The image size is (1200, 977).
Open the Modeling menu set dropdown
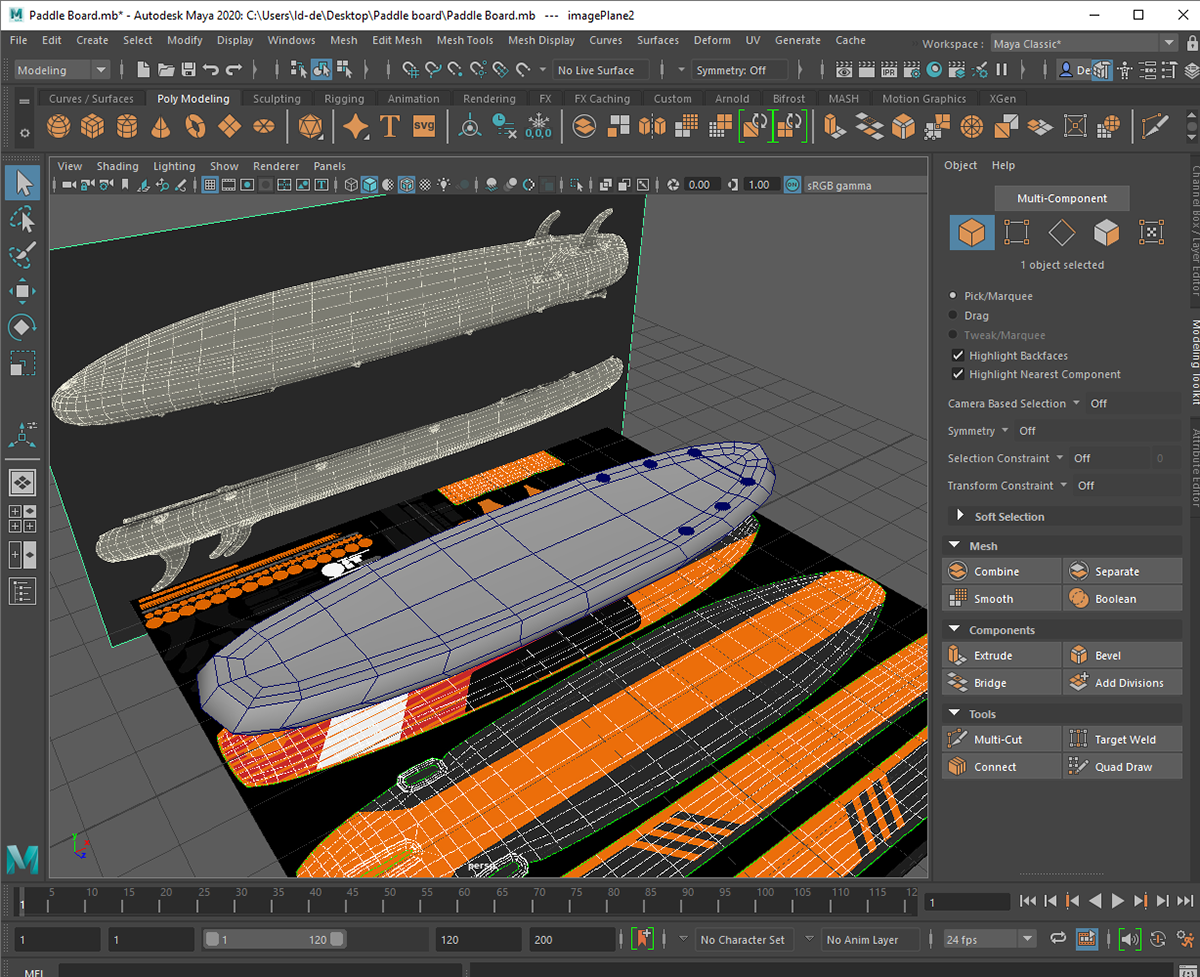pyautogui.click(x=62, y=70)
